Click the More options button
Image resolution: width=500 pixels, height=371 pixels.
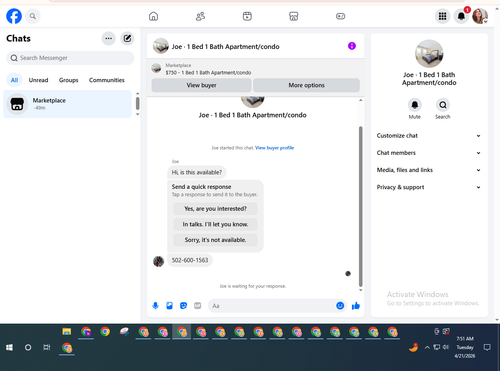[306, 85]
